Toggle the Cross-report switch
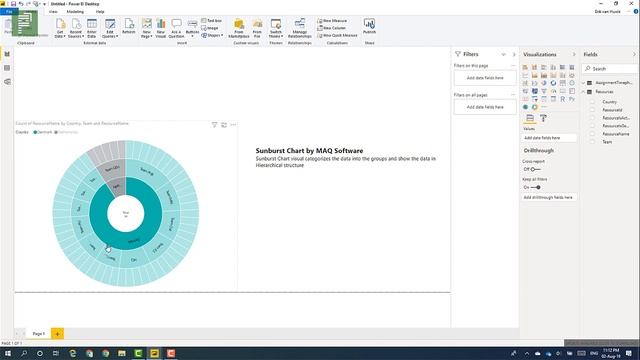 coord(535,169)
